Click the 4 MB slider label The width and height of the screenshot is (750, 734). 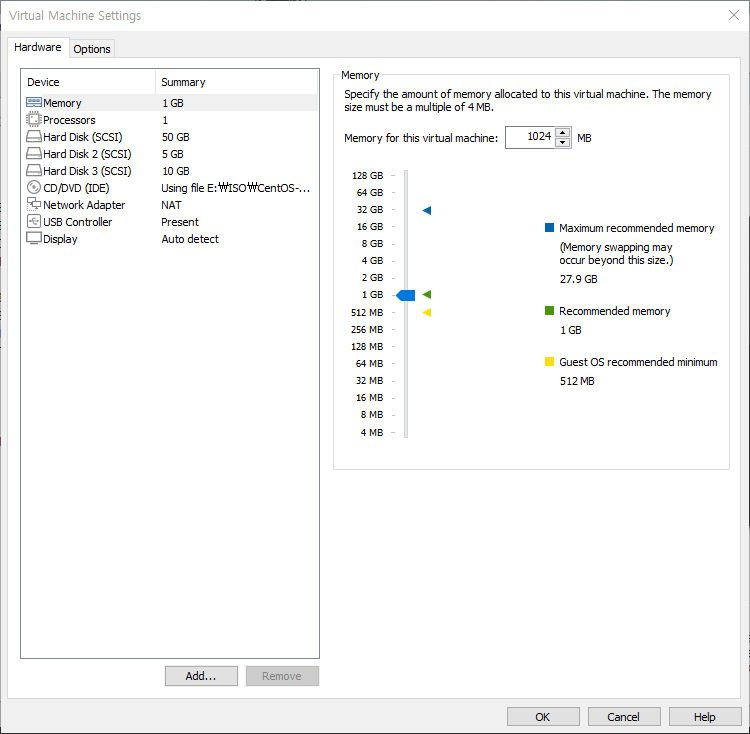click(372, 432)
